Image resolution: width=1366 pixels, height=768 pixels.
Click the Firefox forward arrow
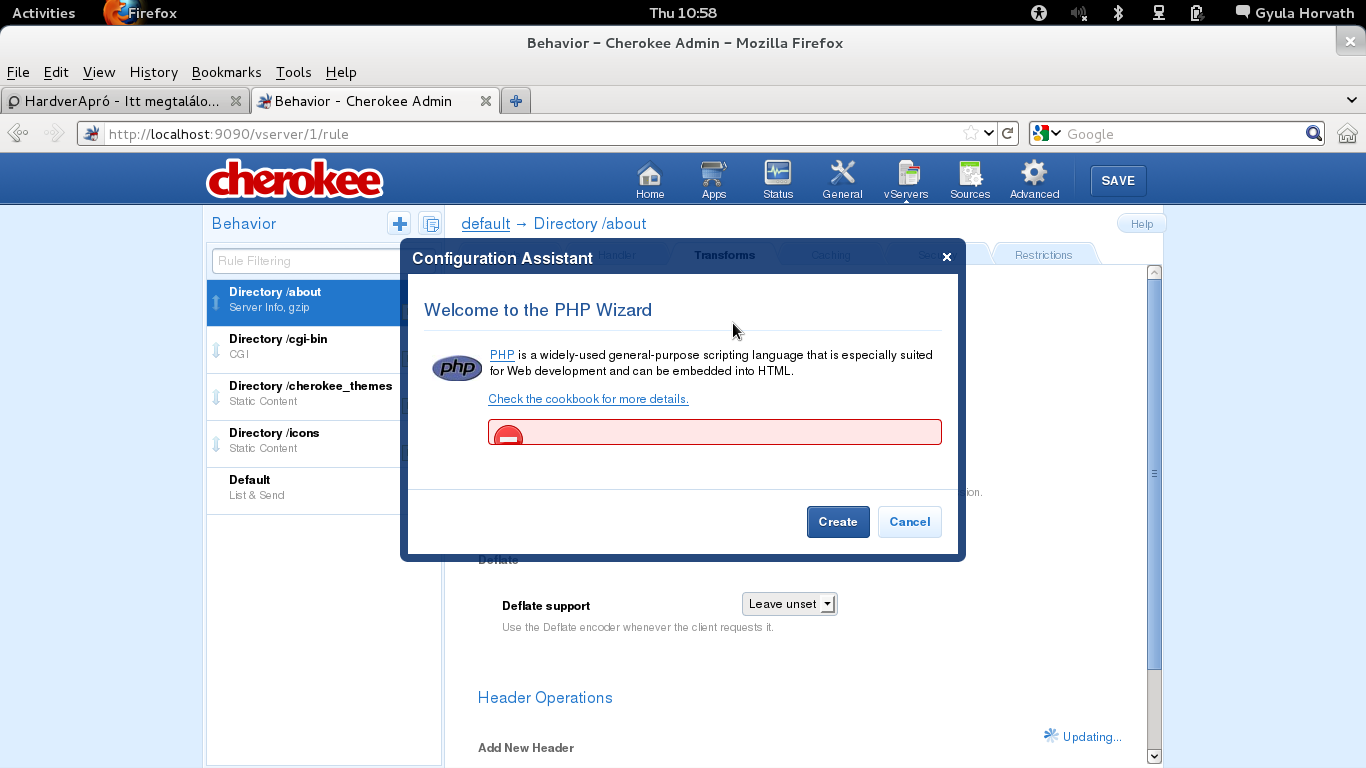point(54,133)
